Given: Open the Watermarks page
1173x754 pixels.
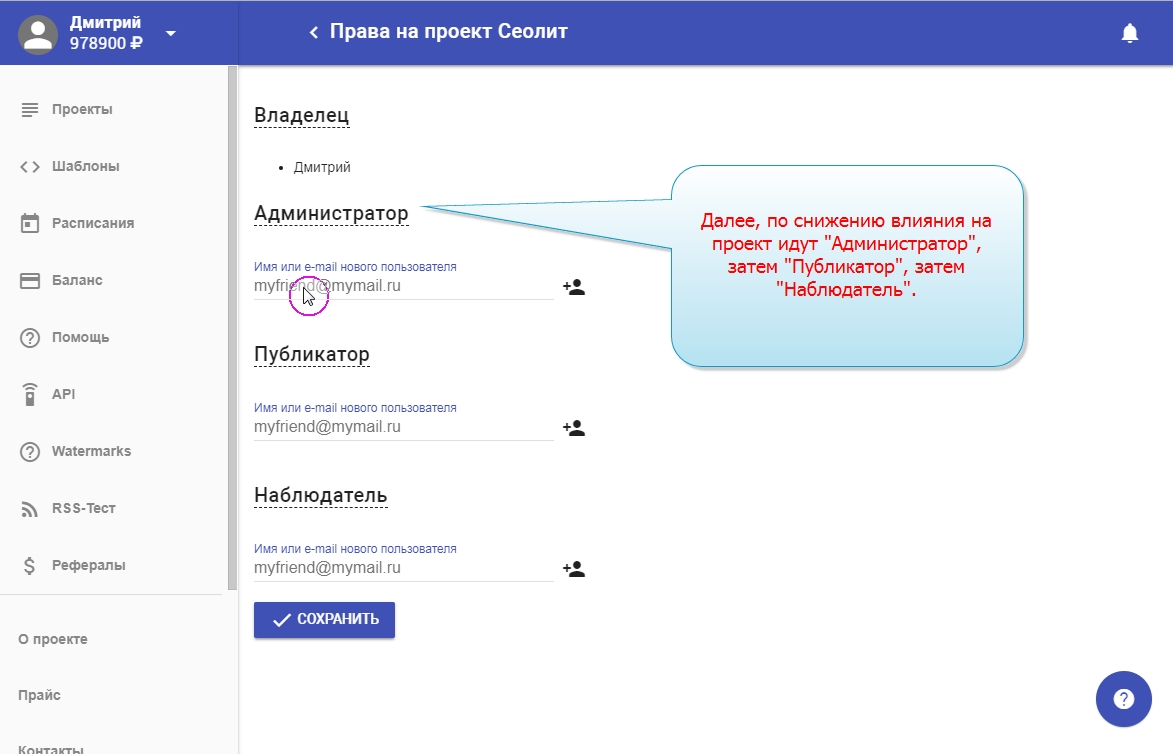Looking at the screenshot, I should (91, 451).
